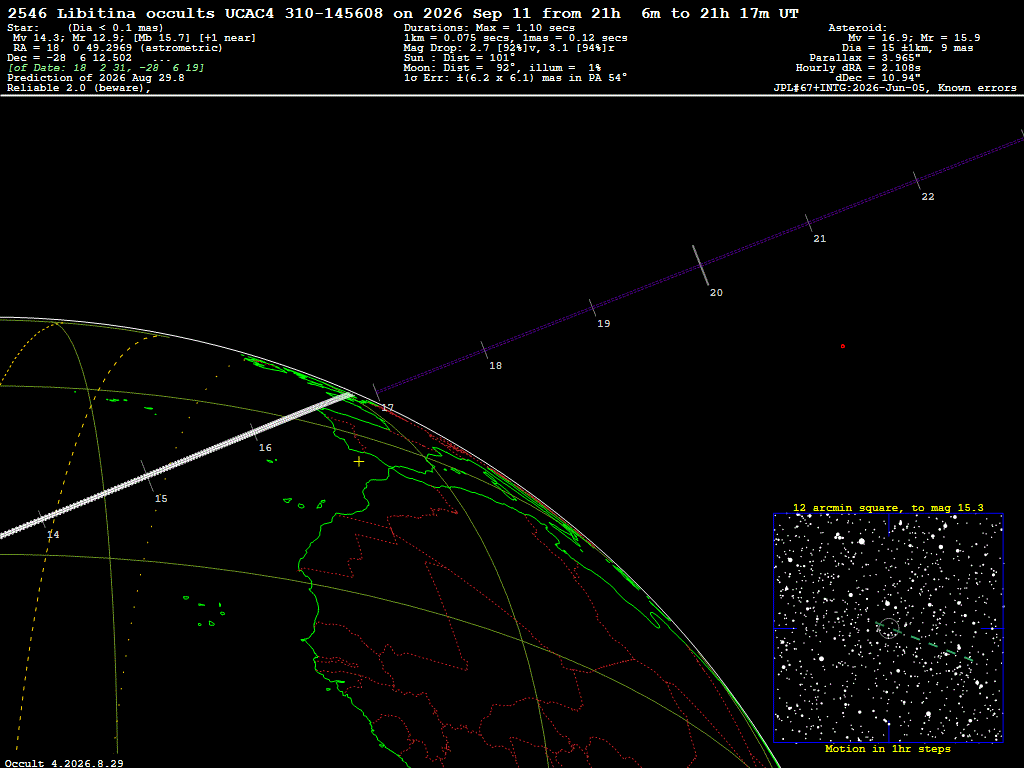The height and width of the screenshot is (768, 1024).
Task: Click the circled target star in the chart
Action: 888,628
